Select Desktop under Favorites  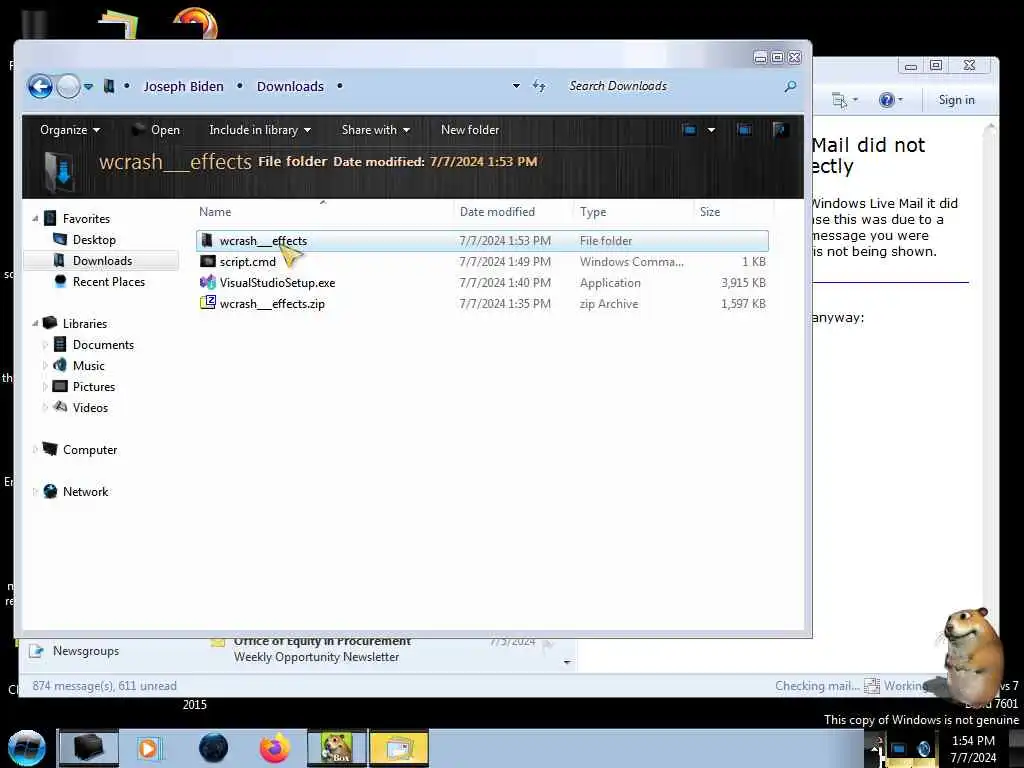click(94, 240)
